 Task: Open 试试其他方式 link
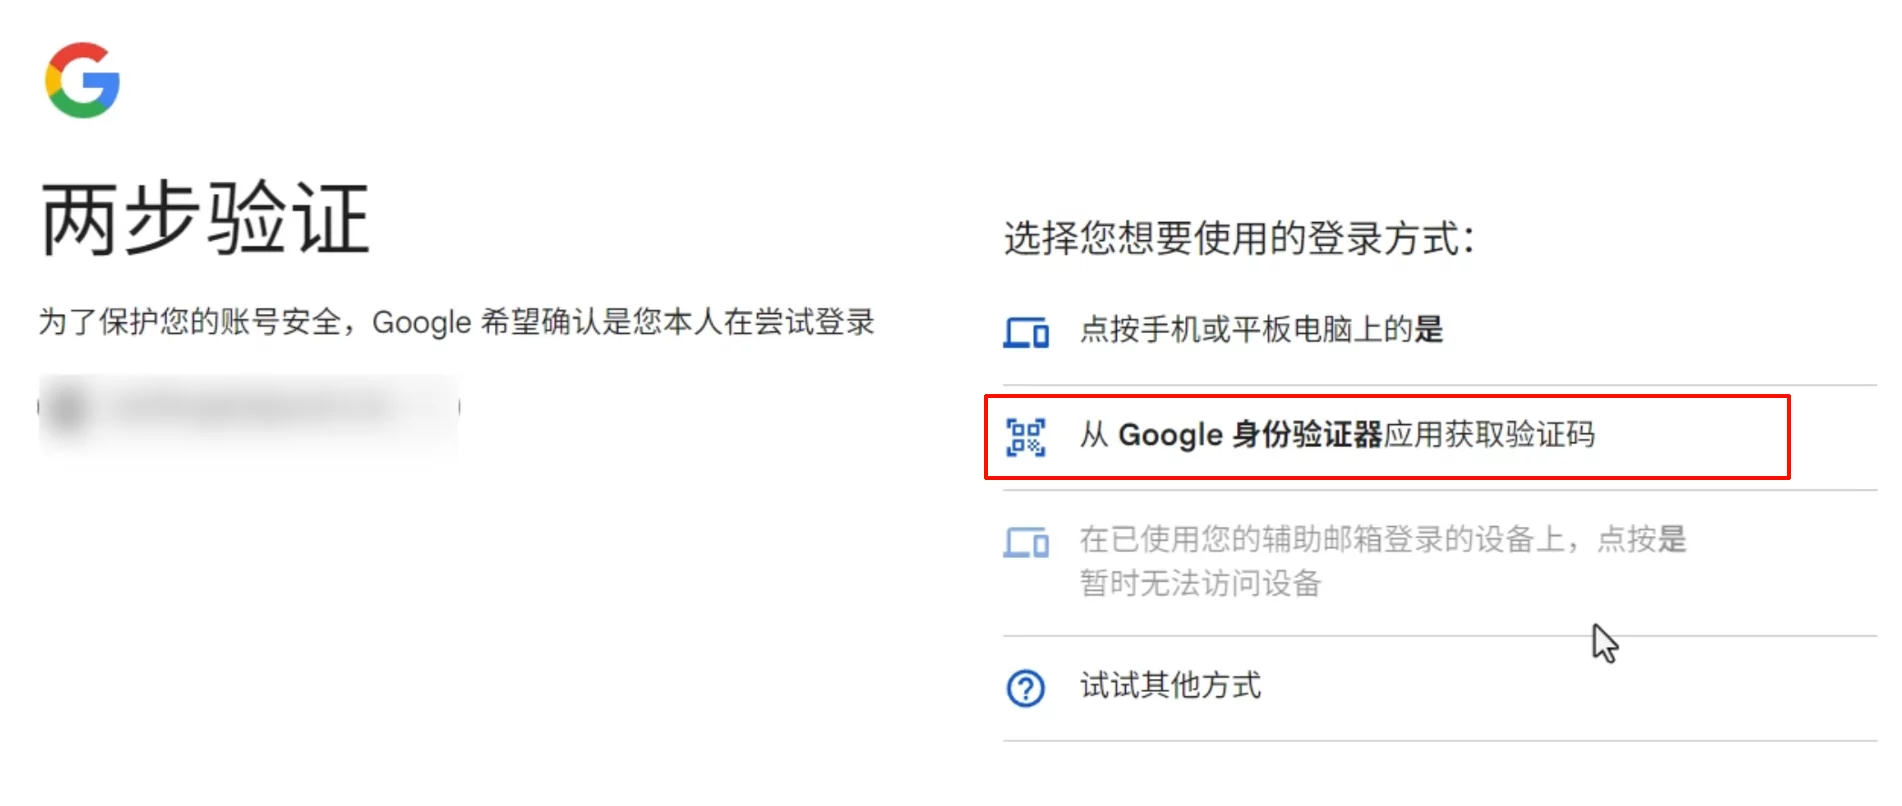(x=1170, y=686)
